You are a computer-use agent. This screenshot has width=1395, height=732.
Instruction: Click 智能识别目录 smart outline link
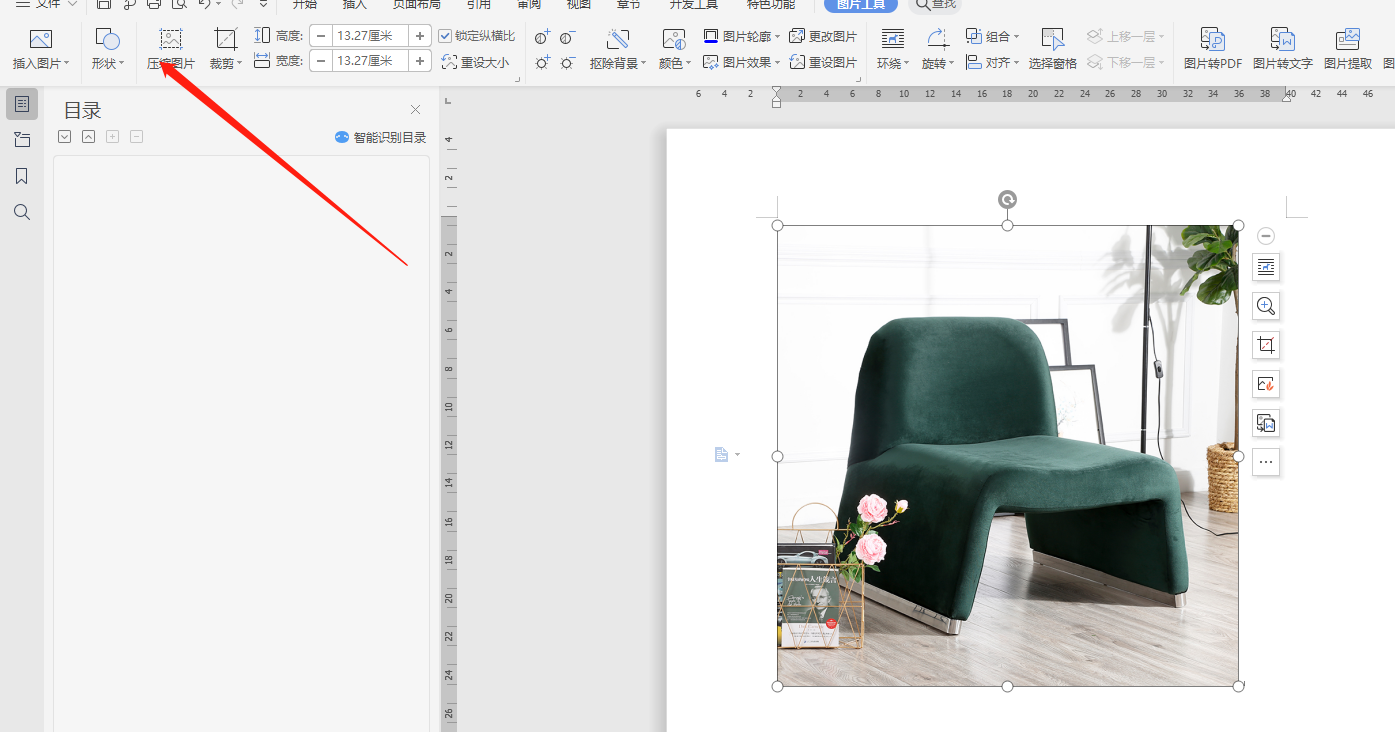[x=380, y=138]
